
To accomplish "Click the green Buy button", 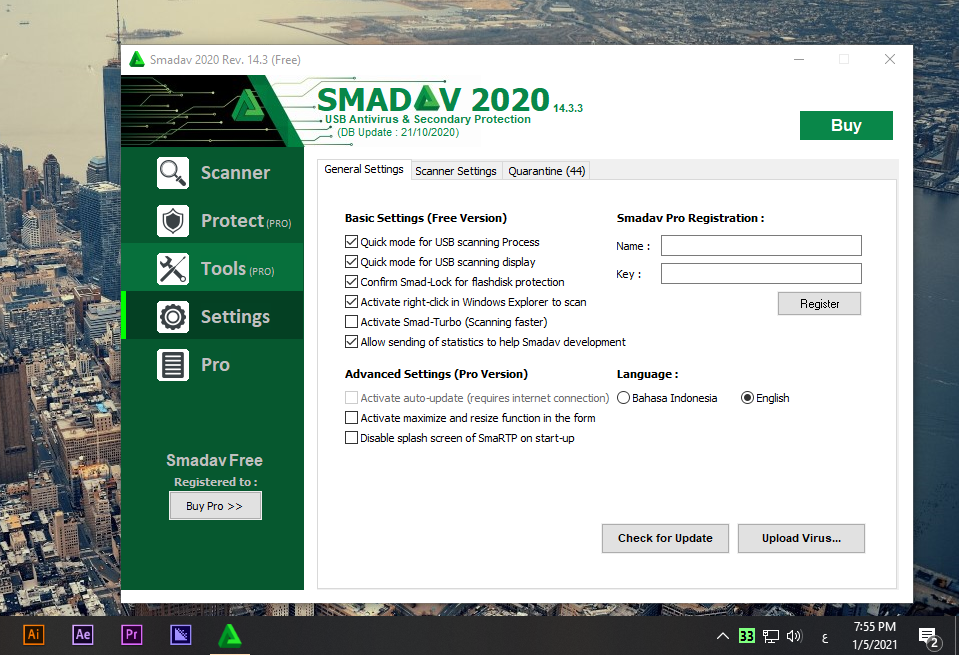I will click(846, 125).
